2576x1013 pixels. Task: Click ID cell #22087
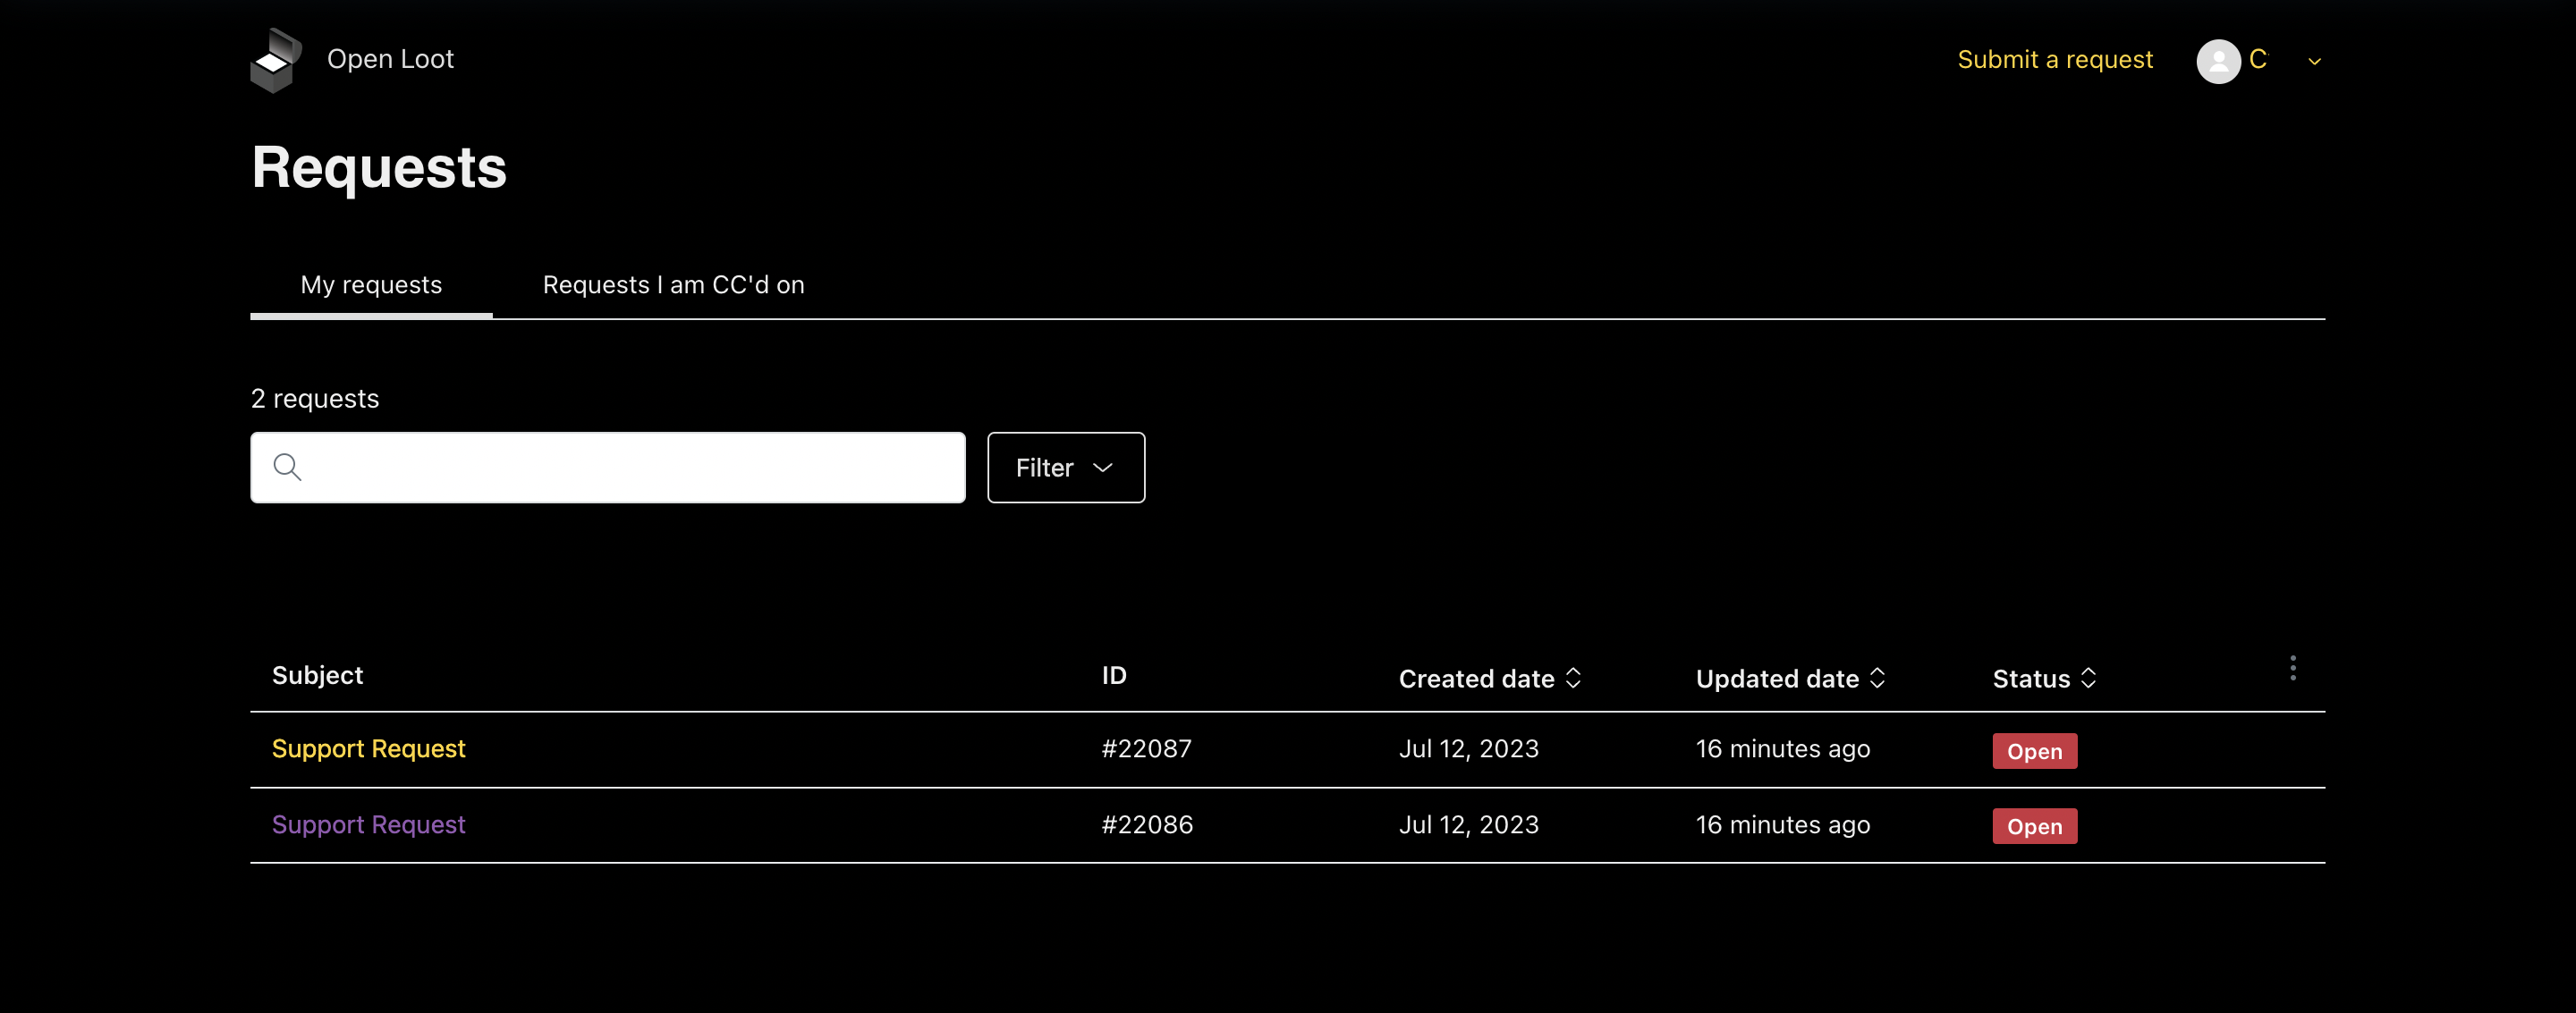(1146, 749)
